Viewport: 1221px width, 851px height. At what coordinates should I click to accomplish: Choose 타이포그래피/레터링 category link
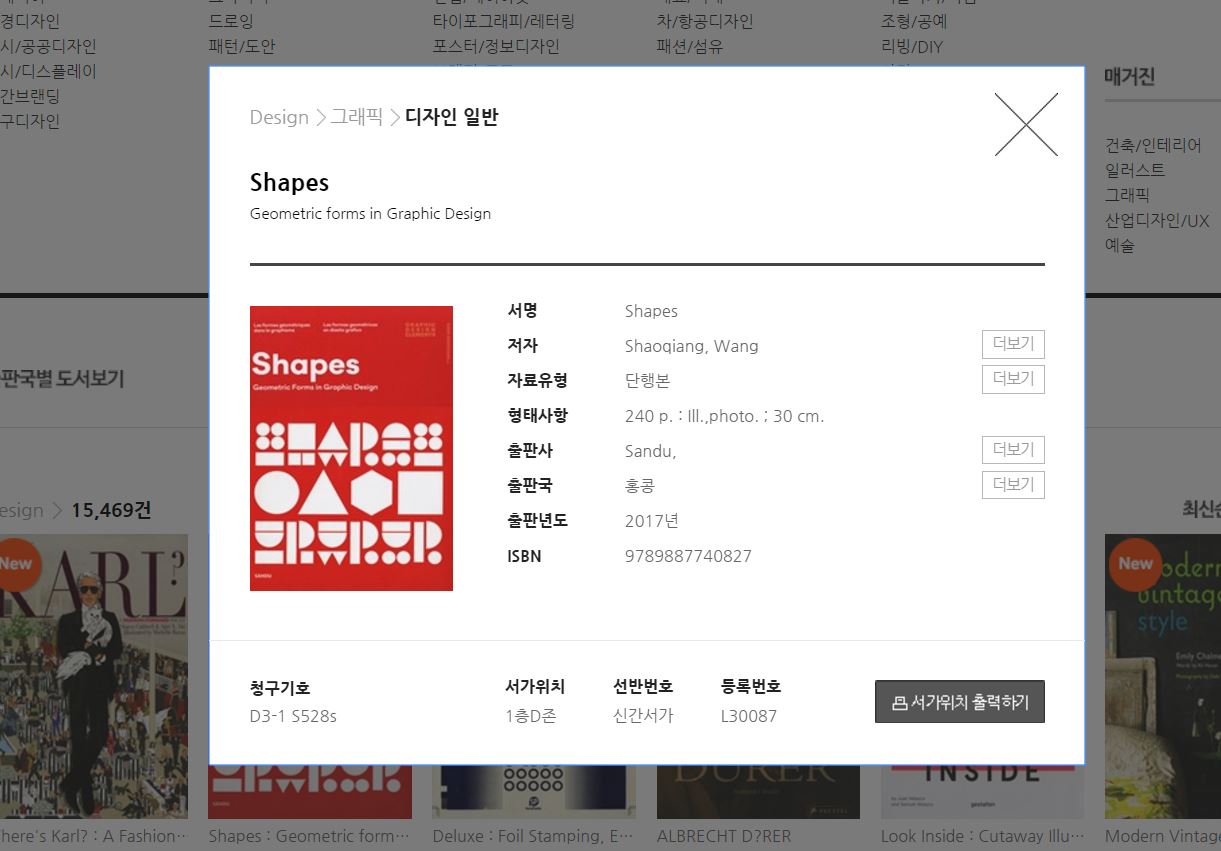pos(503,21)
